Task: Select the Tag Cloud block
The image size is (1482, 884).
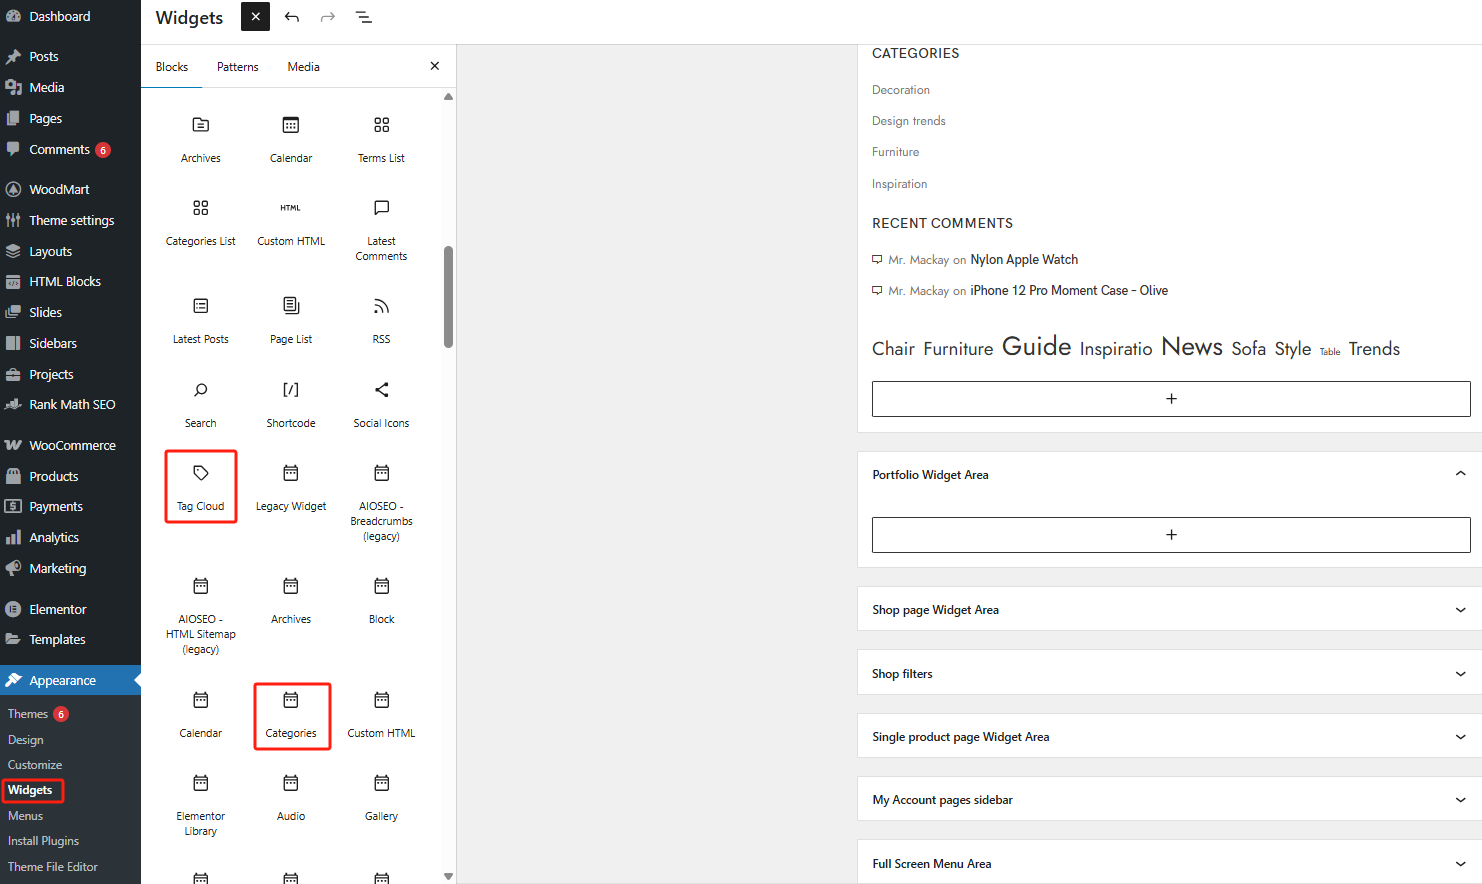Action: [200, 487]
